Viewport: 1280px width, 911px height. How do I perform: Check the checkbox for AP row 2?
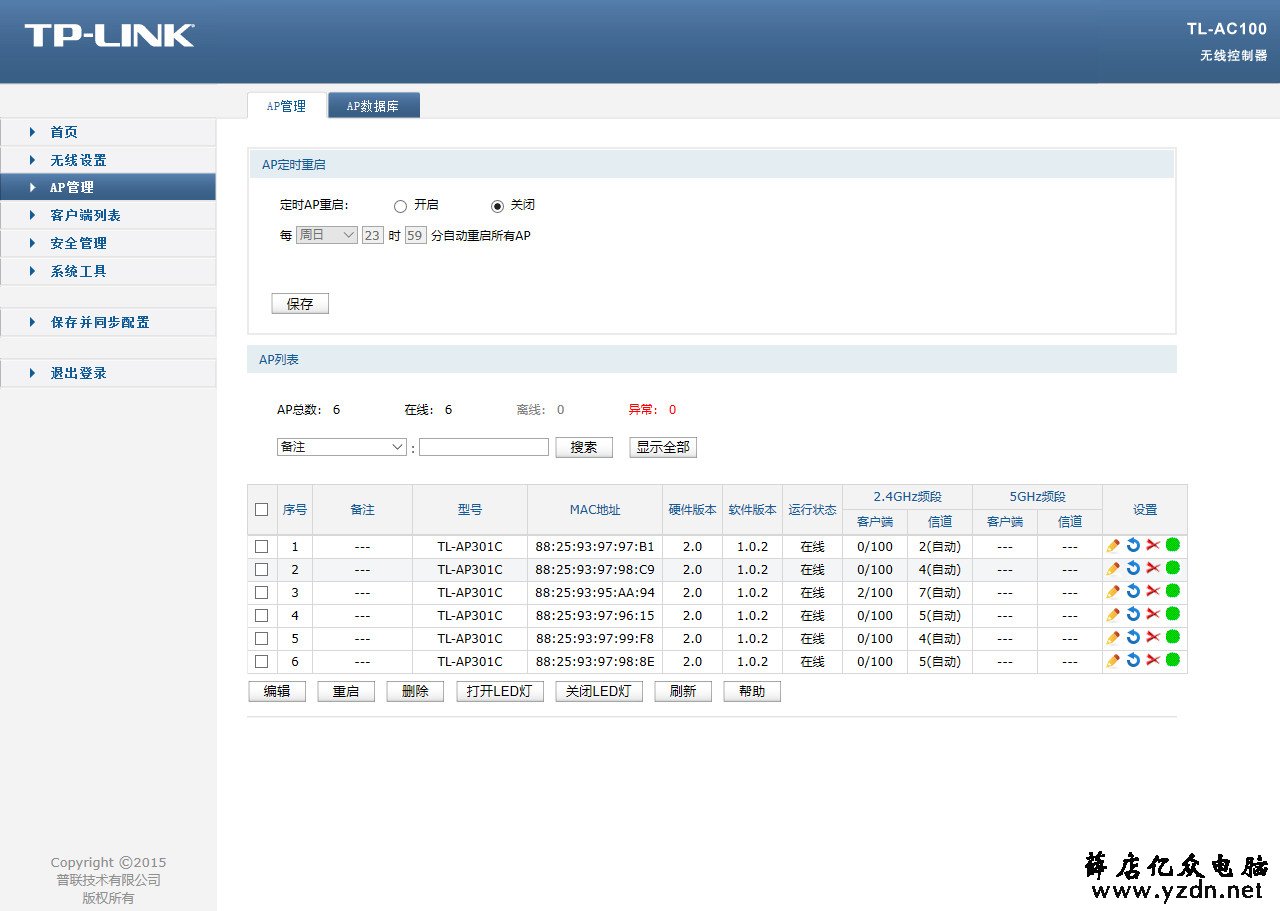click(x=262, y=569)
